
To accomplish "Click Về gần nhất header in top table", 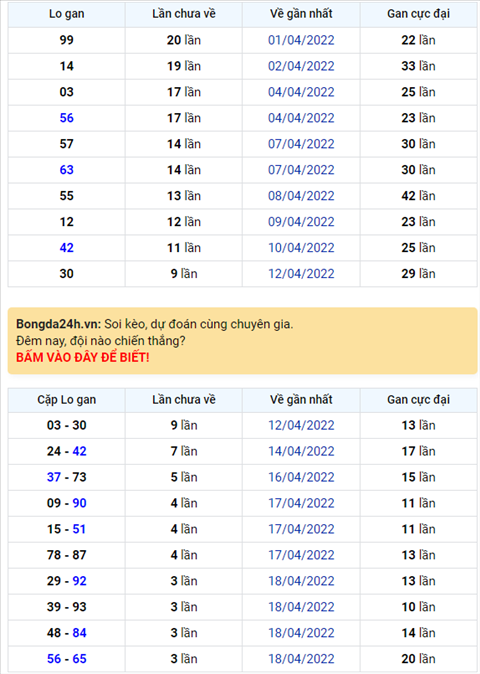I will coord(301,14).
